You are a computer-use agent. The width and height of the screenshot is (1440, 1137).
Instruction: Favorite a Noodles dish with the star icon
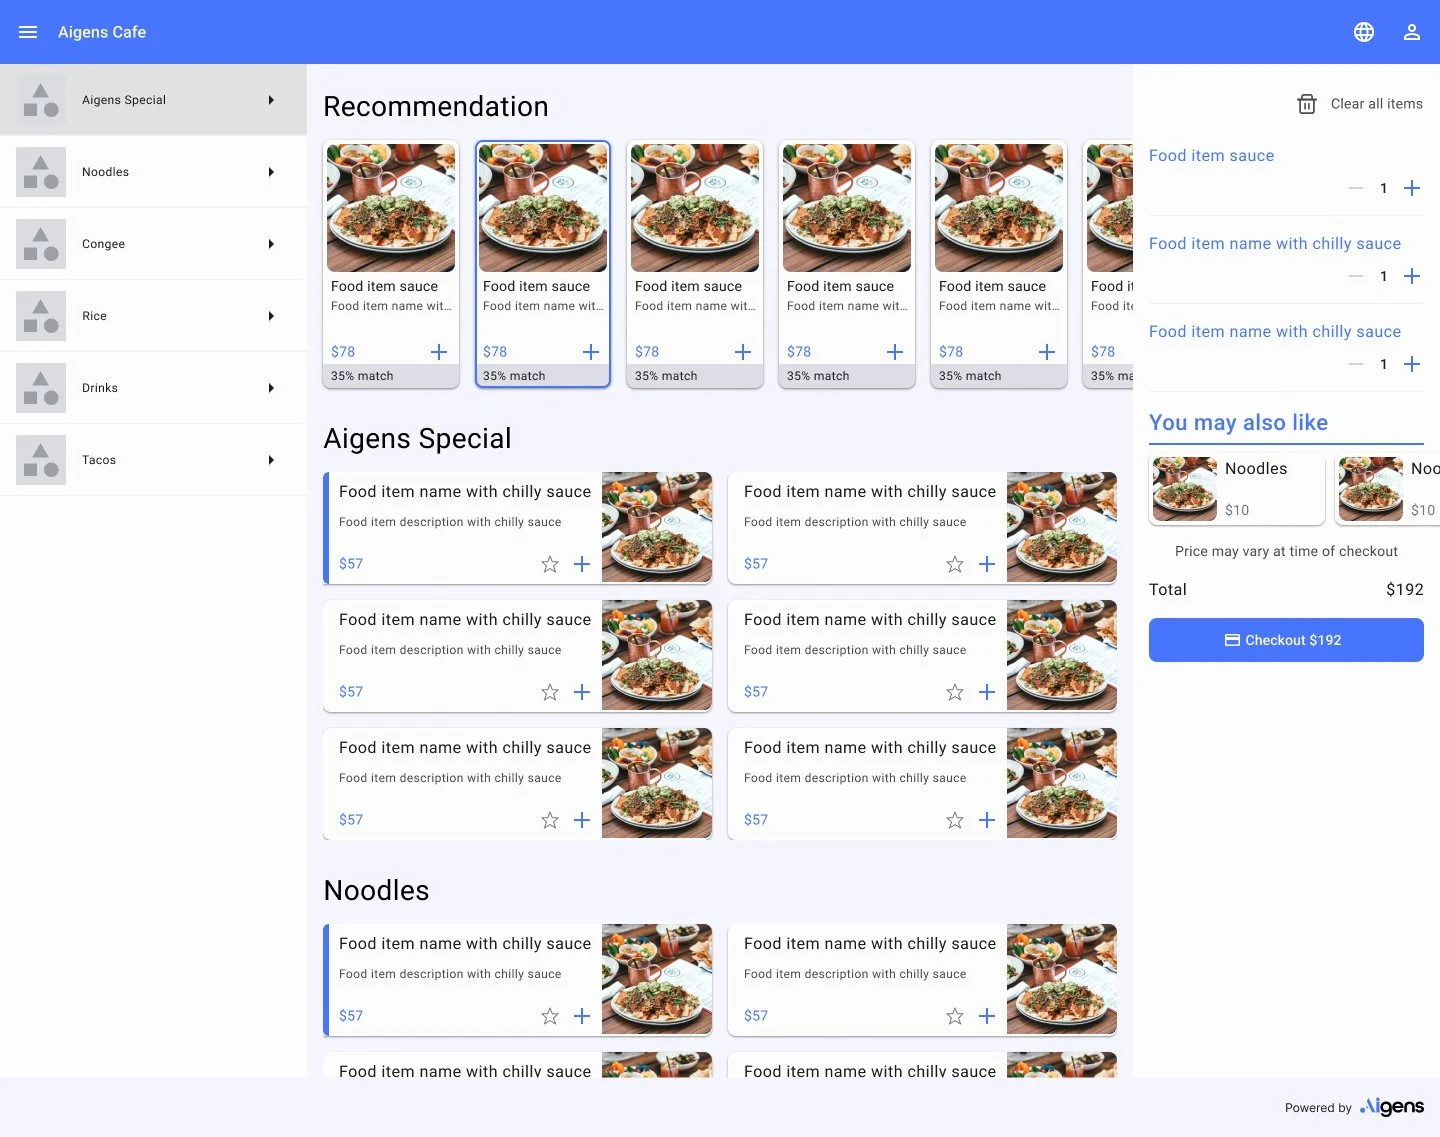549,1016
